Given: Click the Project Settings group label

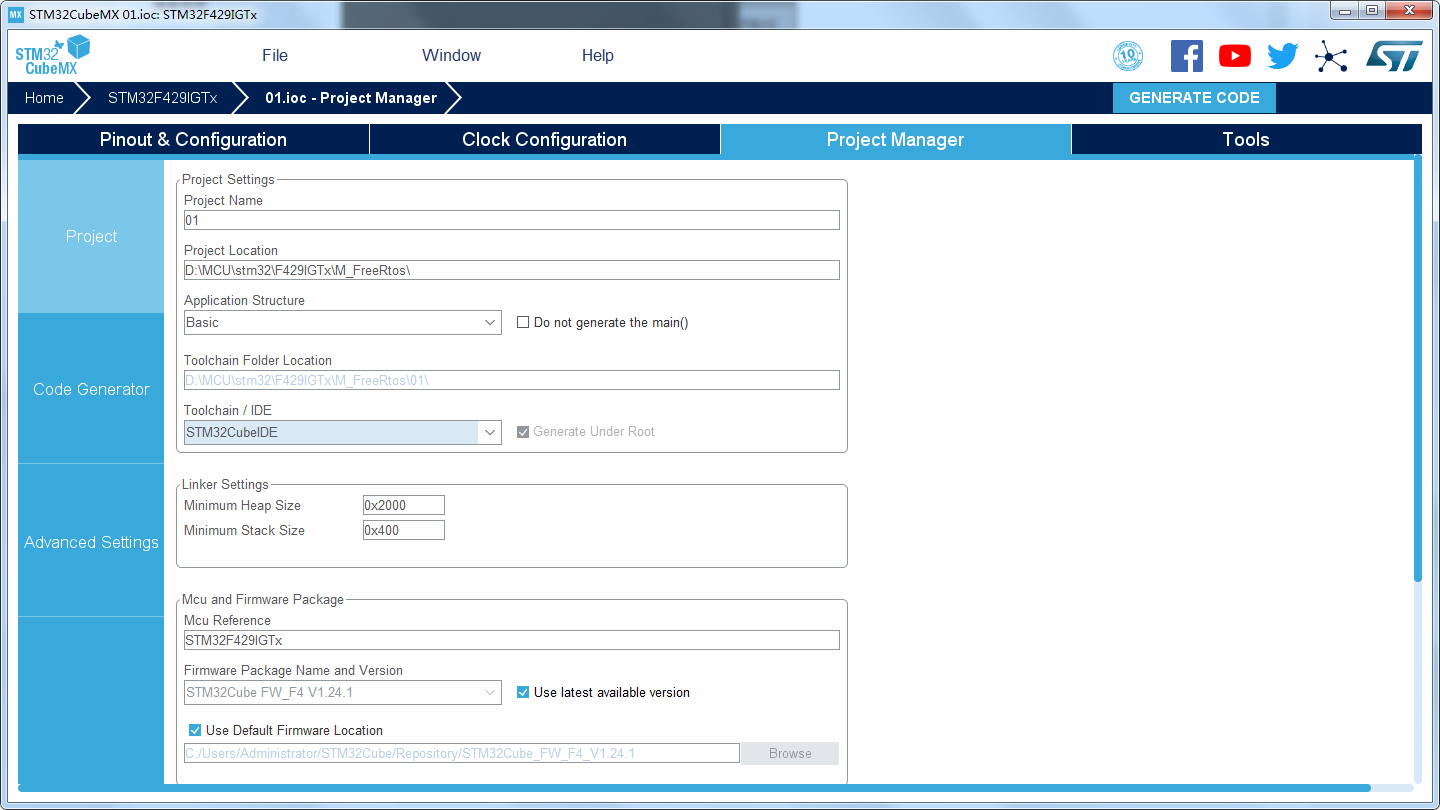Looking at the screenshot, I should 228,180.
